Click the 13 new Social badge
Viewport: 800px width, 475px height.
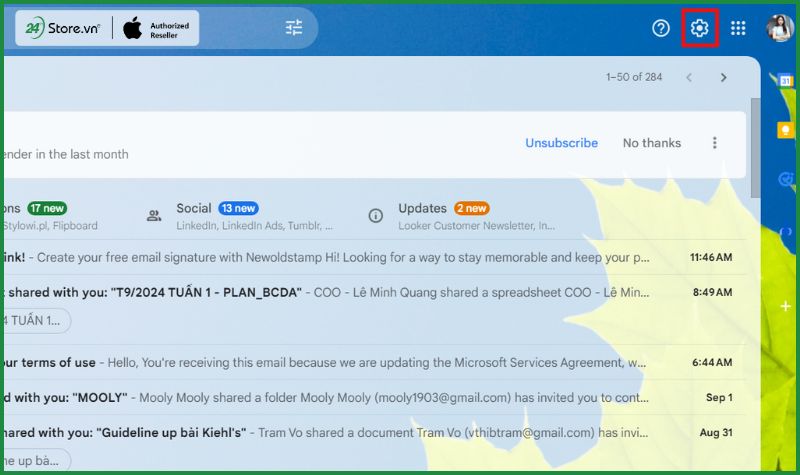point(238,208)
